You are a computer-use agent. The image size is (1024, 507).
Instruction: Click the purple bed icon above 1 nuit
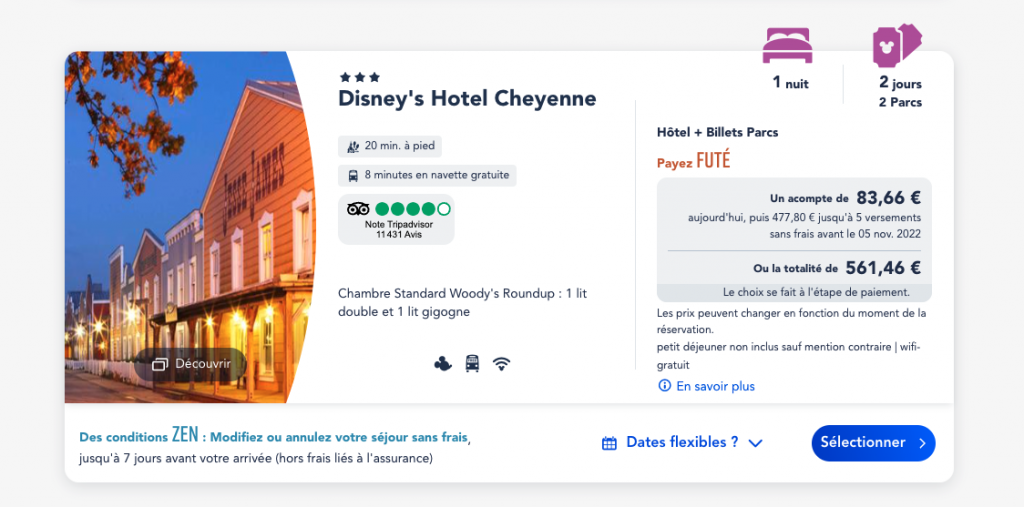[788, 45]
